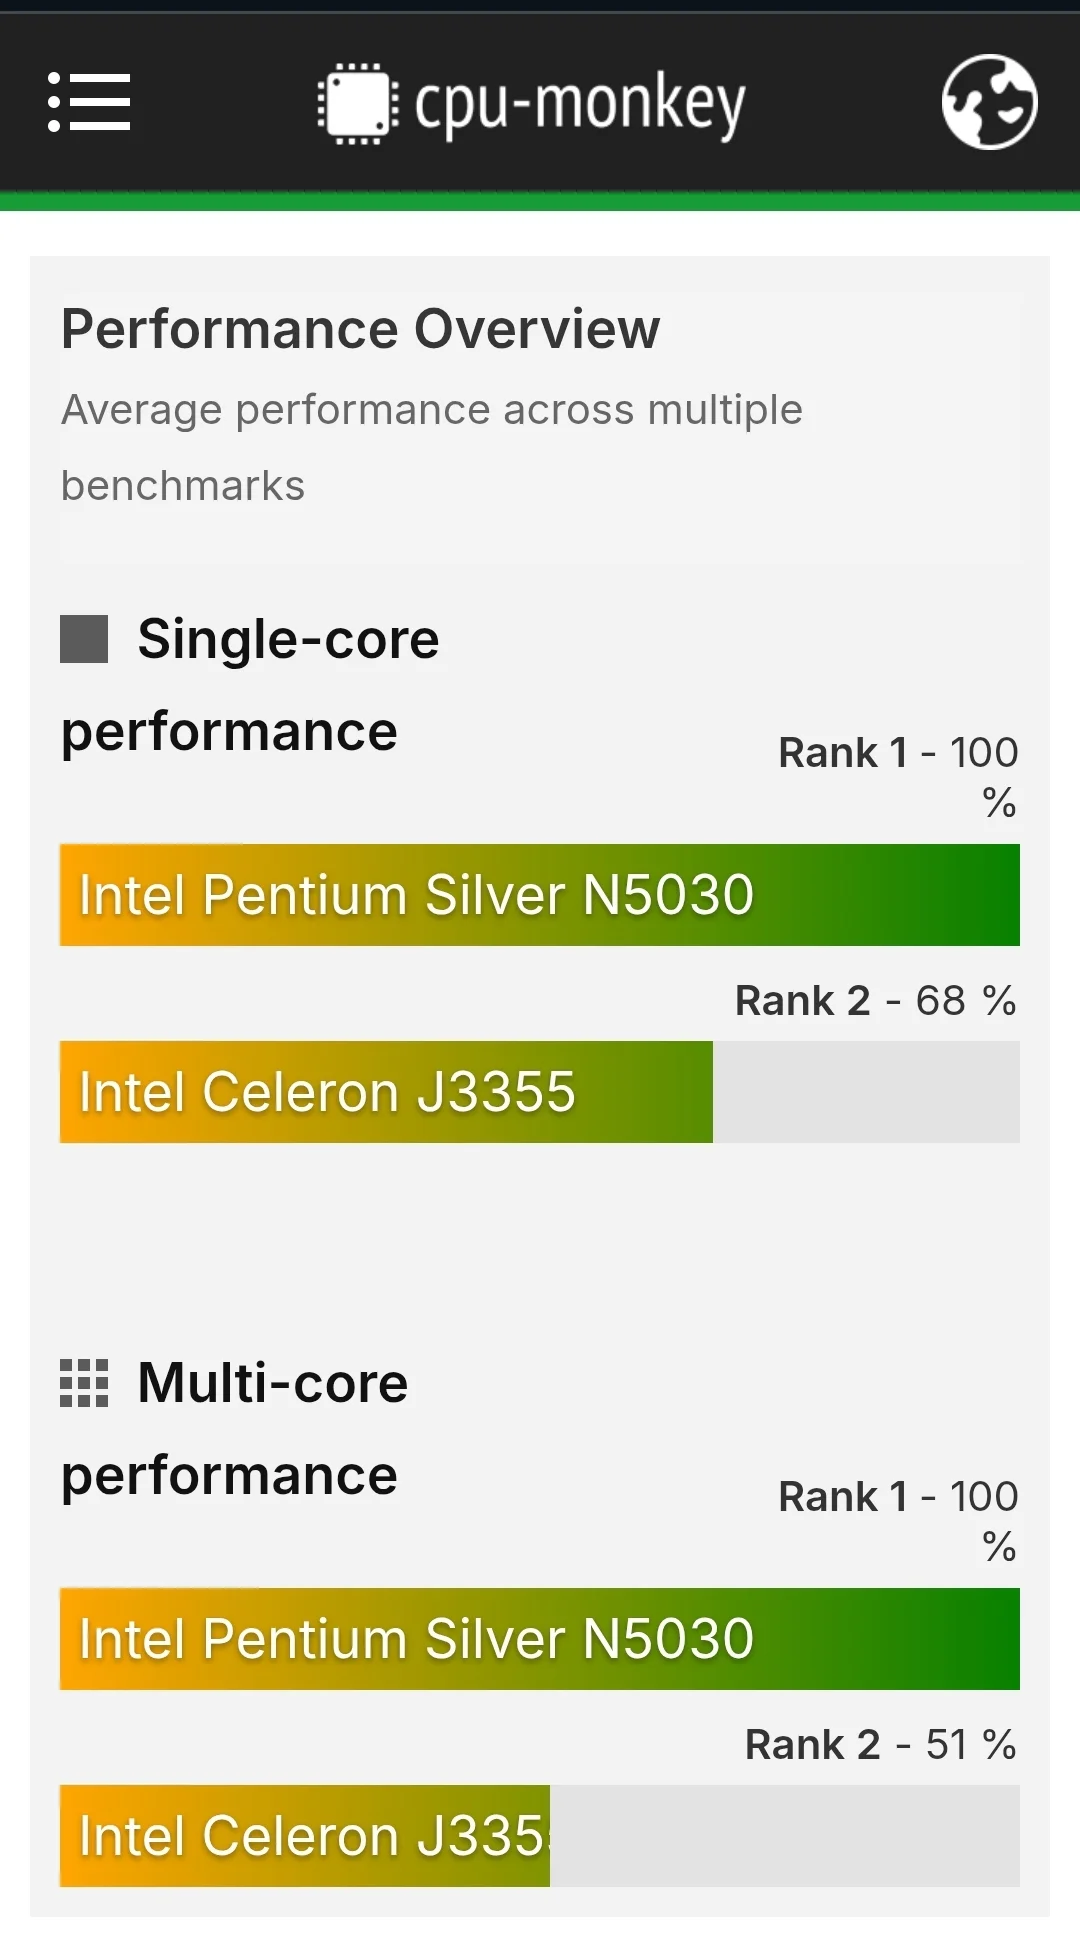Click the cpu-monkey chip logo icon

pyautogui.click(x=357, y=104)
